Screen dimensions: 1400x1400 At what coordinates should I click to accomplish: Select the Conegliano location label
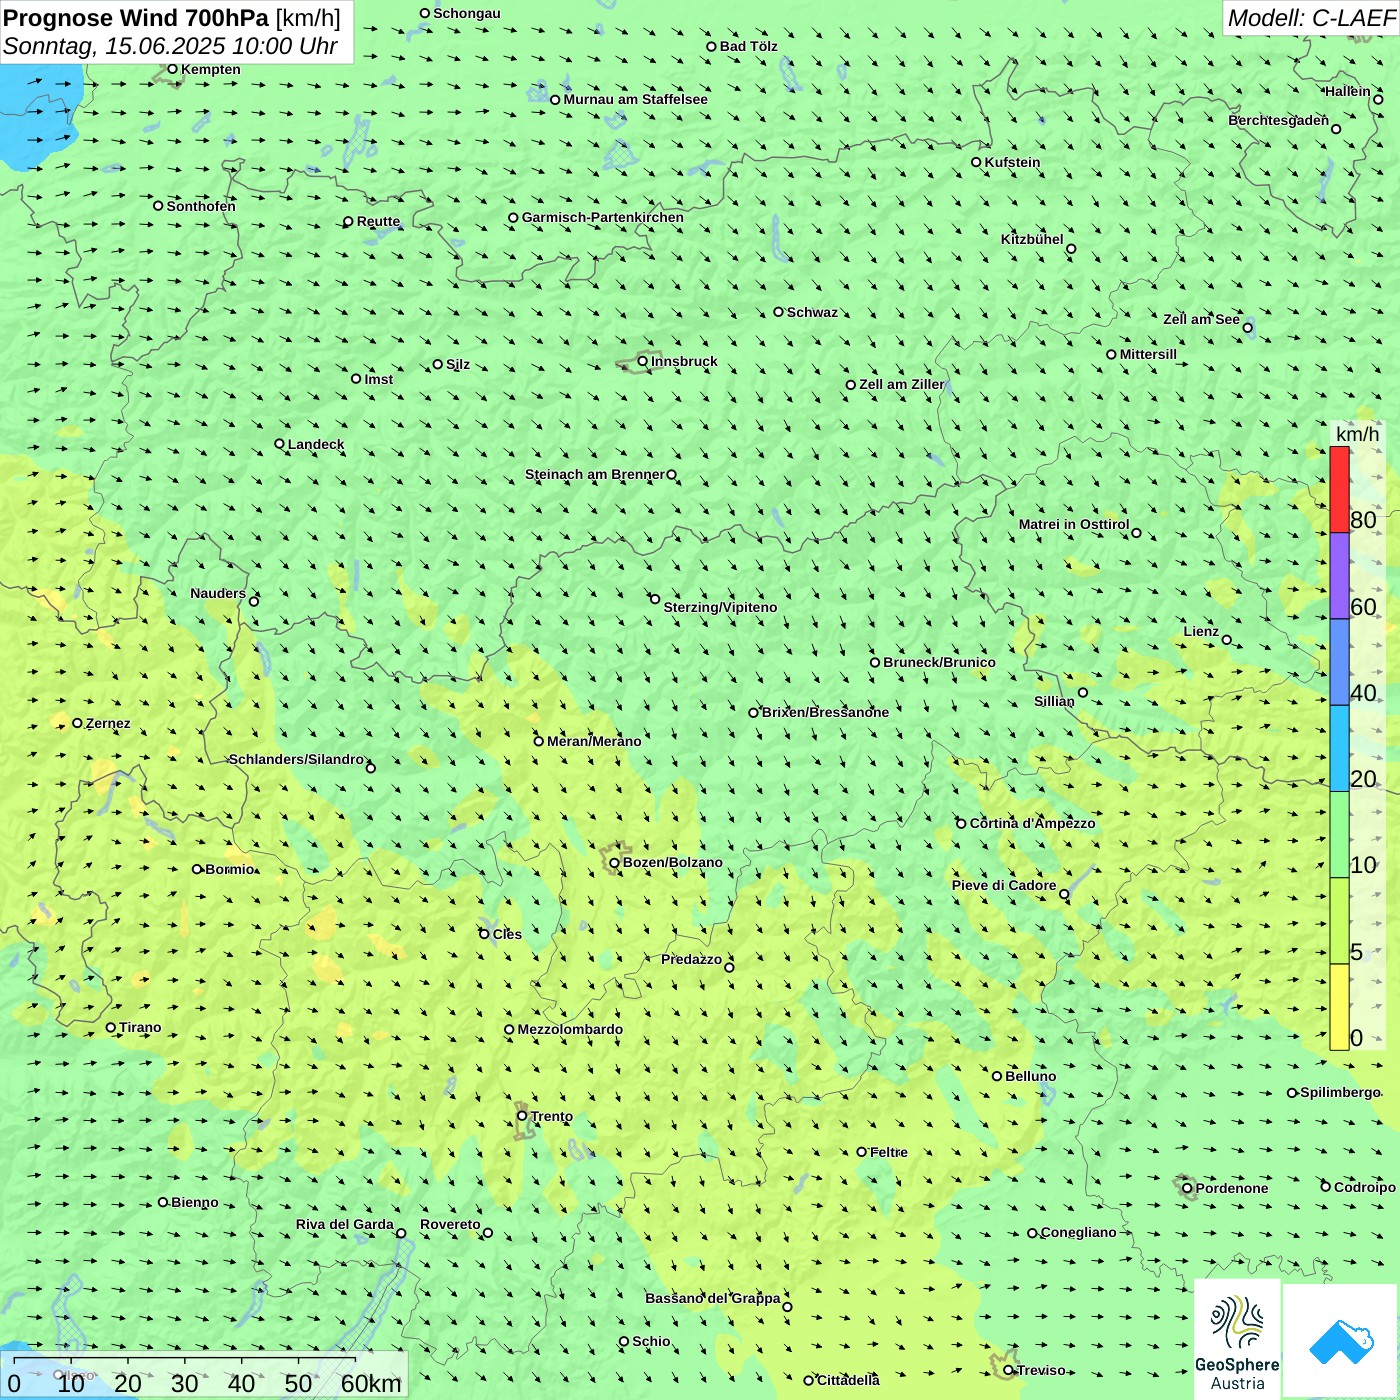1078,1232
